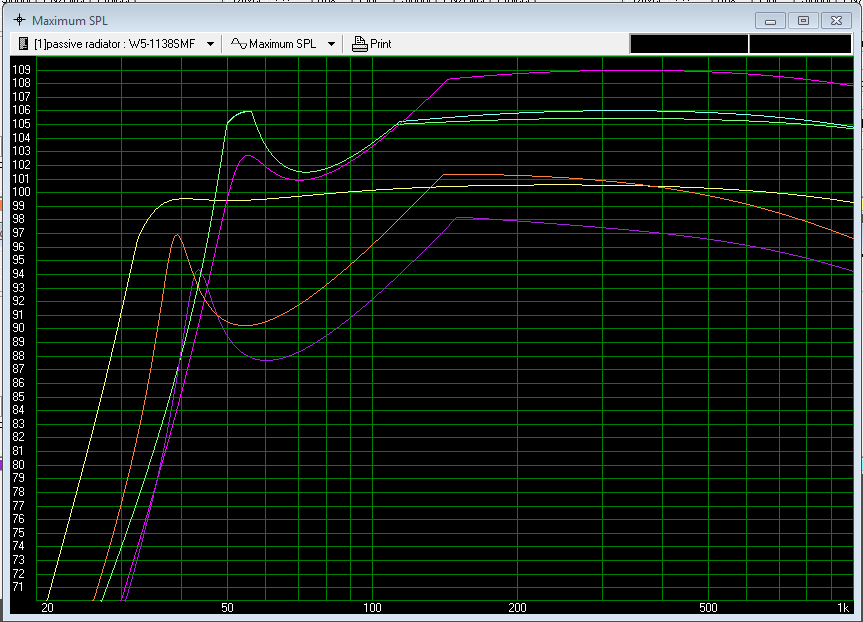Click the 75 dB axis label

coord(18,532)
